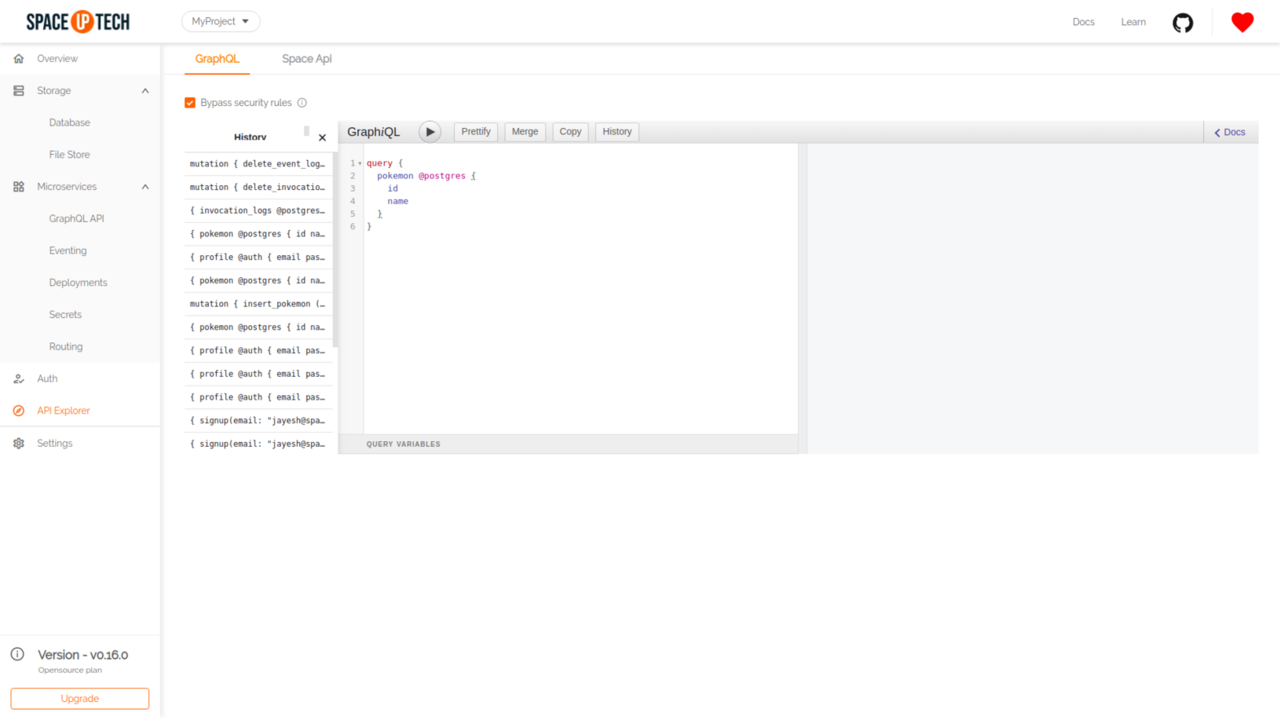Click the Overview home icon
The width and height of the screenshot is (1280, 720).
[18, 59]
